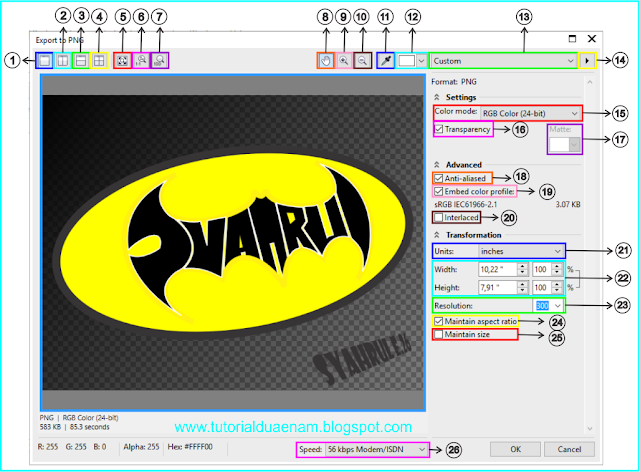Adjust the Height percent stepper
640x472 pixels.
(558, 287)
